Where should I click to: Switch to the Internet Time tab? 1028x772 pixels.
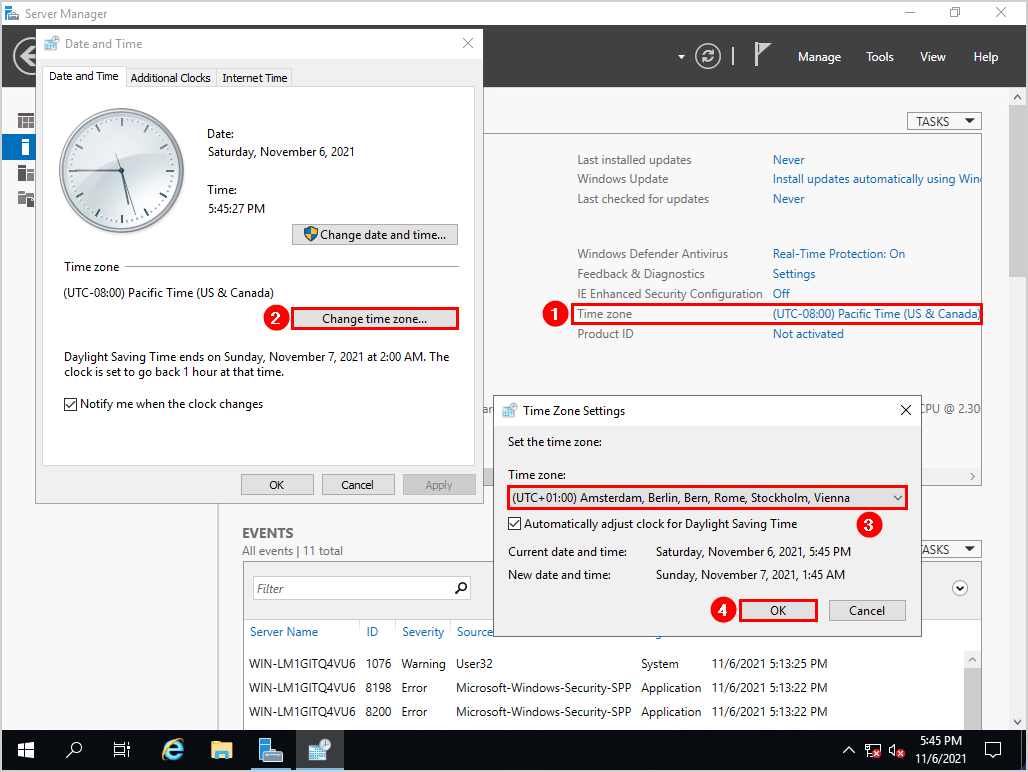click(x=254, y=77)
